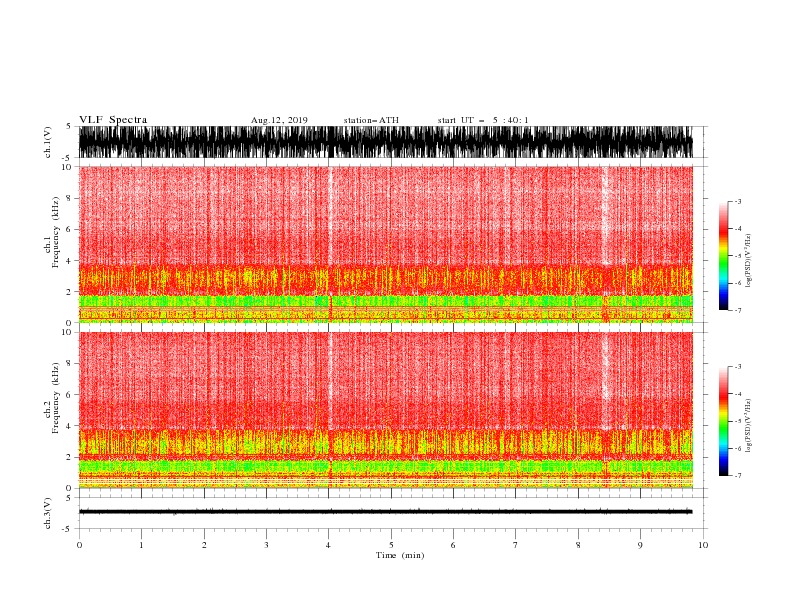Click the "station=ATH" header label
Screen dimensions: 792x612
pos(371,120)
